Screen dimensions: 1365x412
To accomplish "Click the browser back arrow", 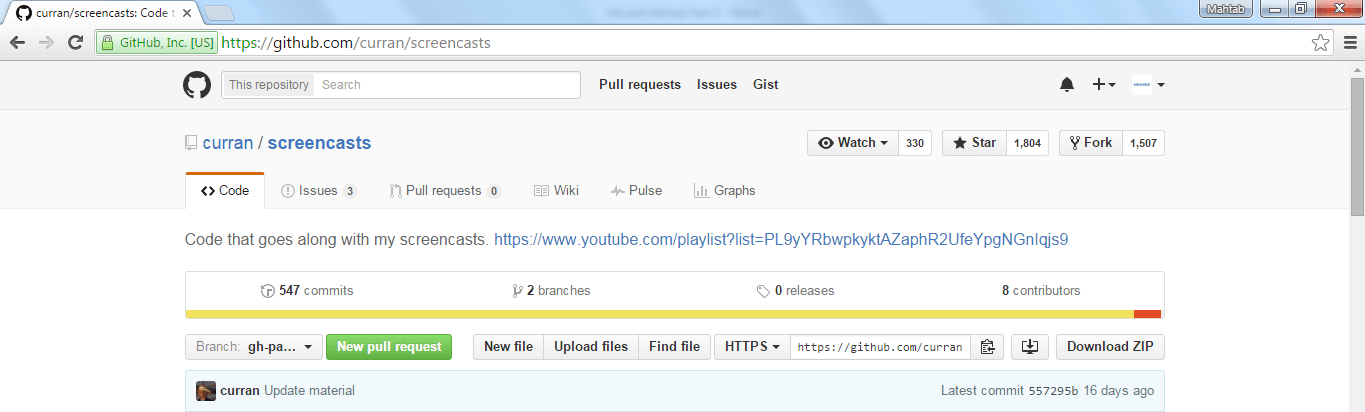I will (18, 43).
